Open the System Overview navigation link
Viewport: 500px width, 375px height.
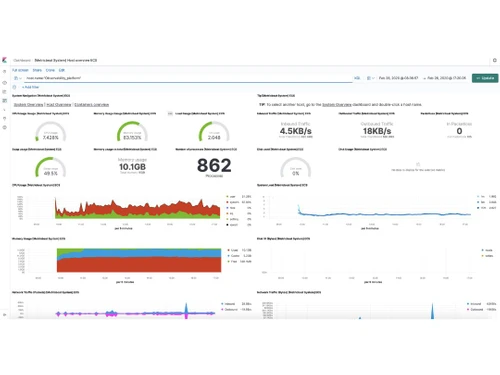coord(29,105)
